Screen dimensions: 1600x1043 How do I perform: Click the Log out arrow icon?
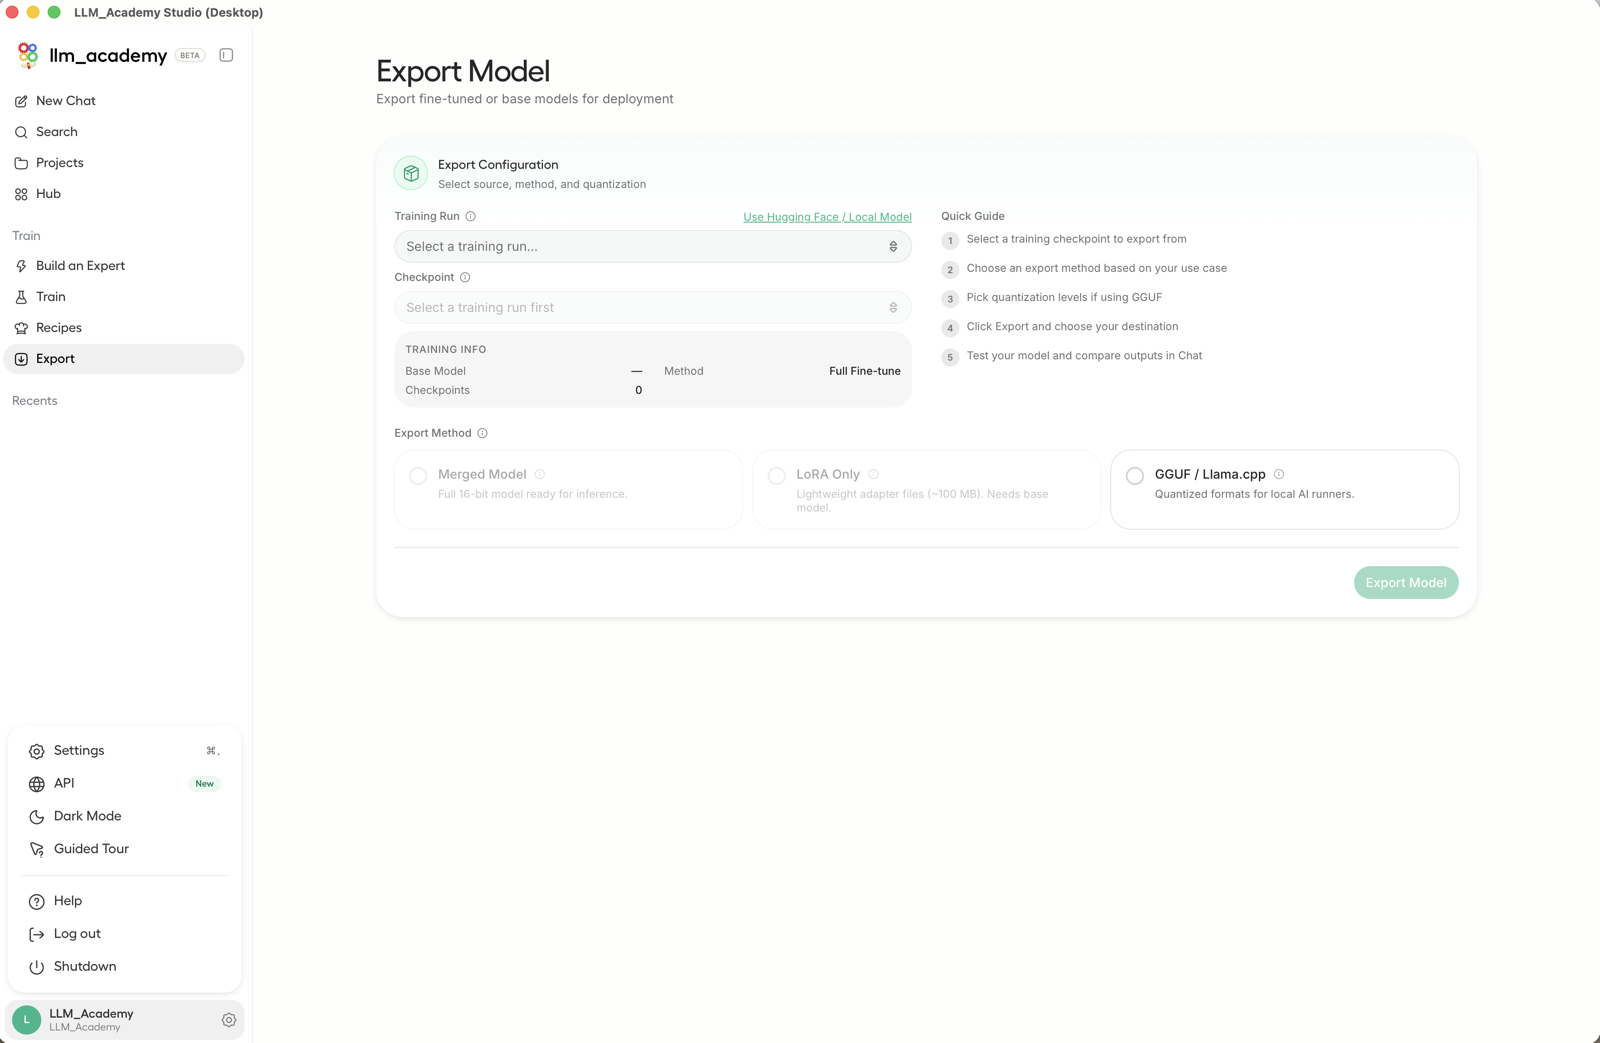pos(37,934)
